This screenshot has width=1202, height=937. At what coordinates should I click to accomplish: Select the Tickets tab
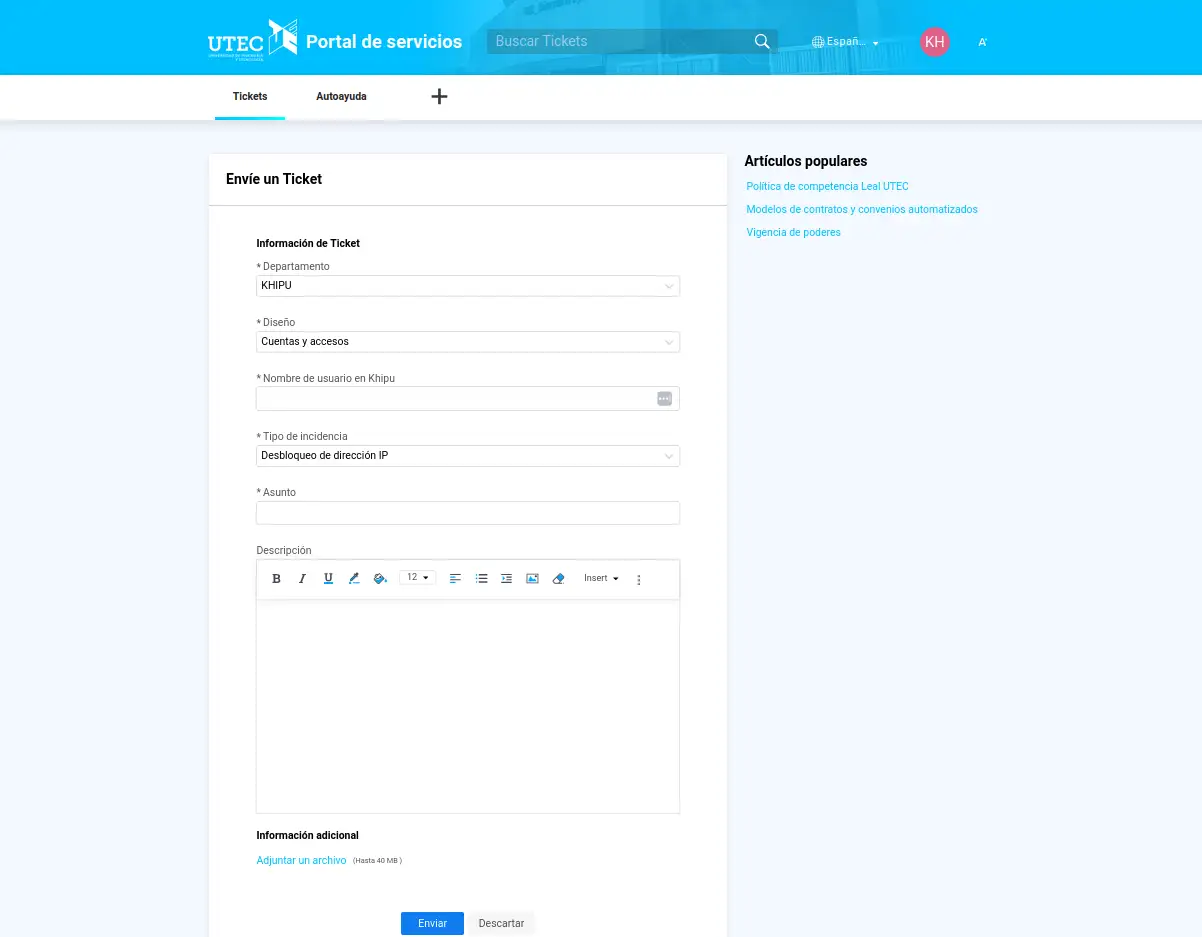coord(250,97)
